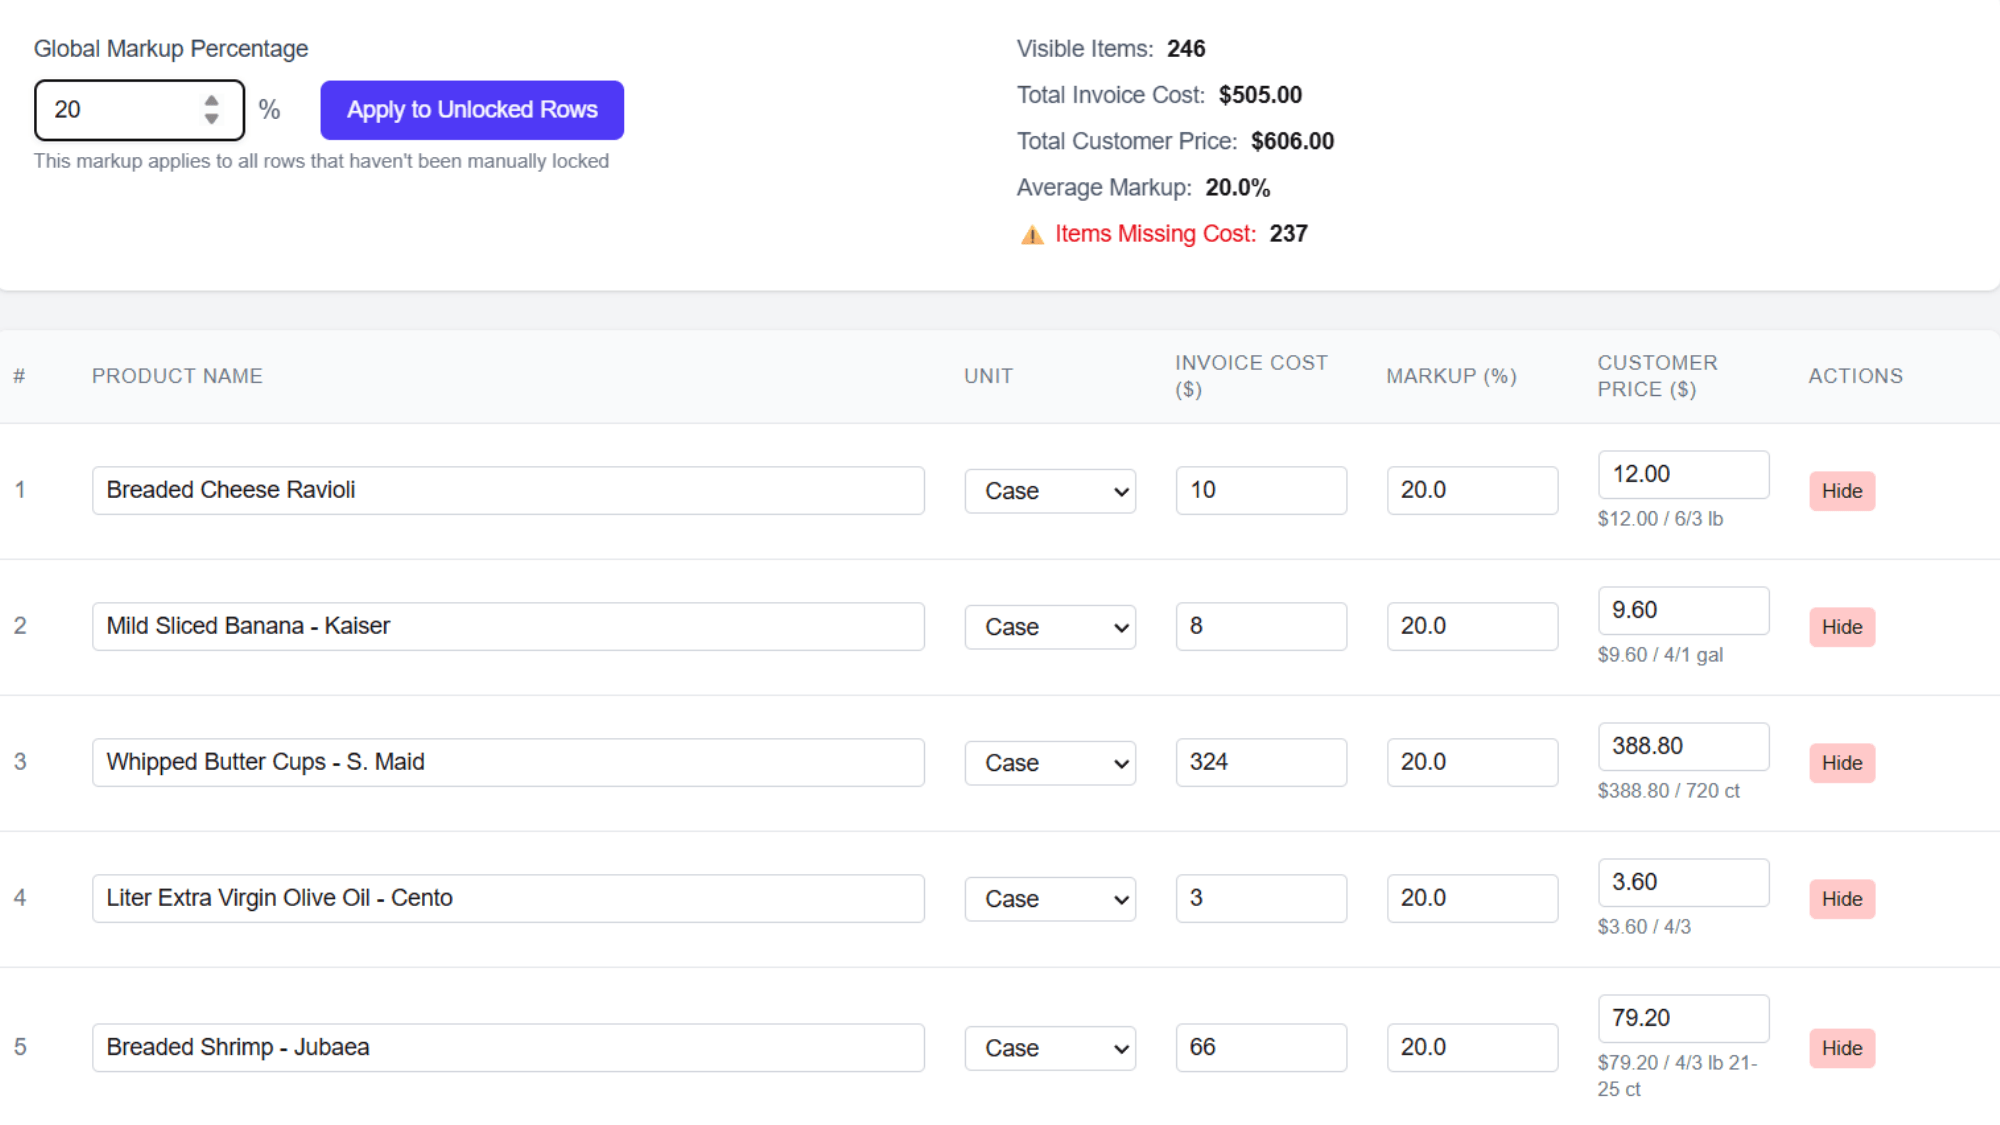Hide the Breaded Cheese Ravioli row
The width and height of the screenshot is (2000, 1125).
click(x=1841, y=491)
